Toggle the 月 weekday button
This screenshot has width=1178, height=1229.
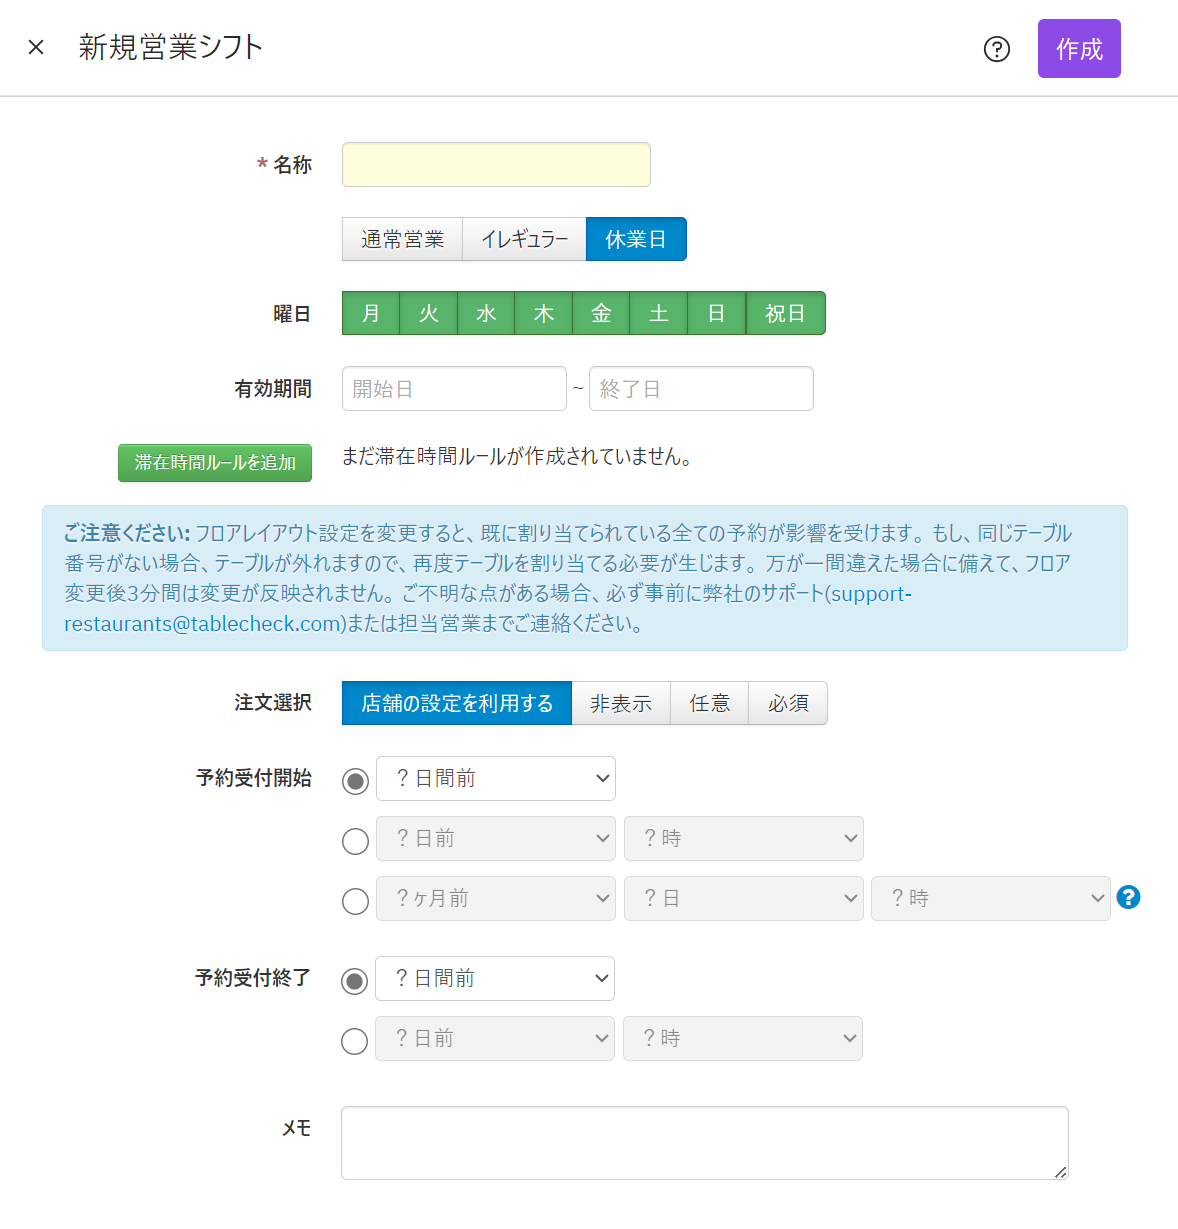[x=371, y=314]
